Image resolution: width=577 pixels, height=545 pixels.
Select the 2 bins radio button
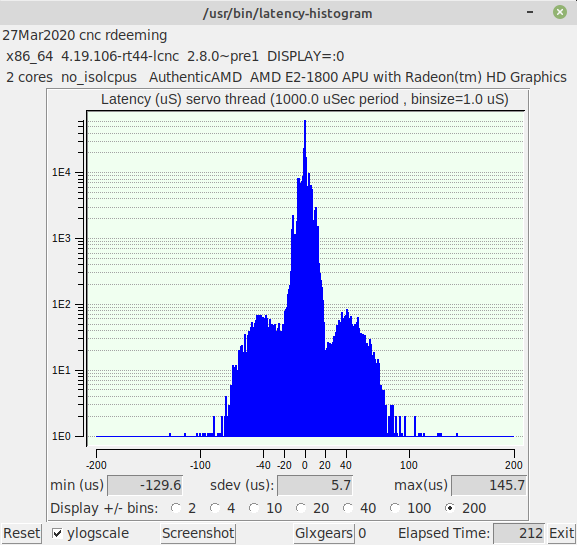176,508
